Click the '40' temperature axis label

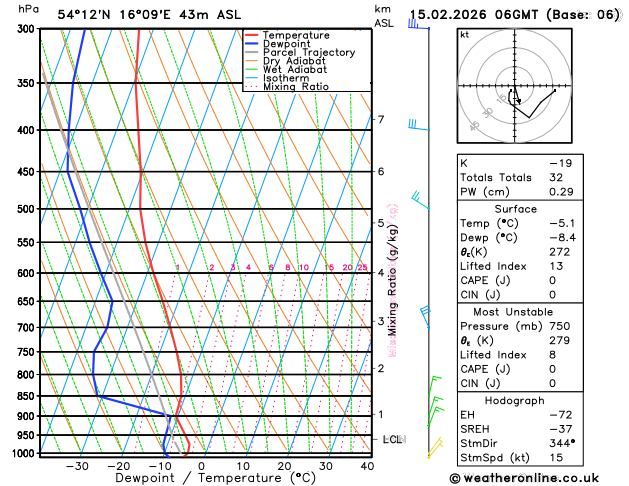click(367, 466)
